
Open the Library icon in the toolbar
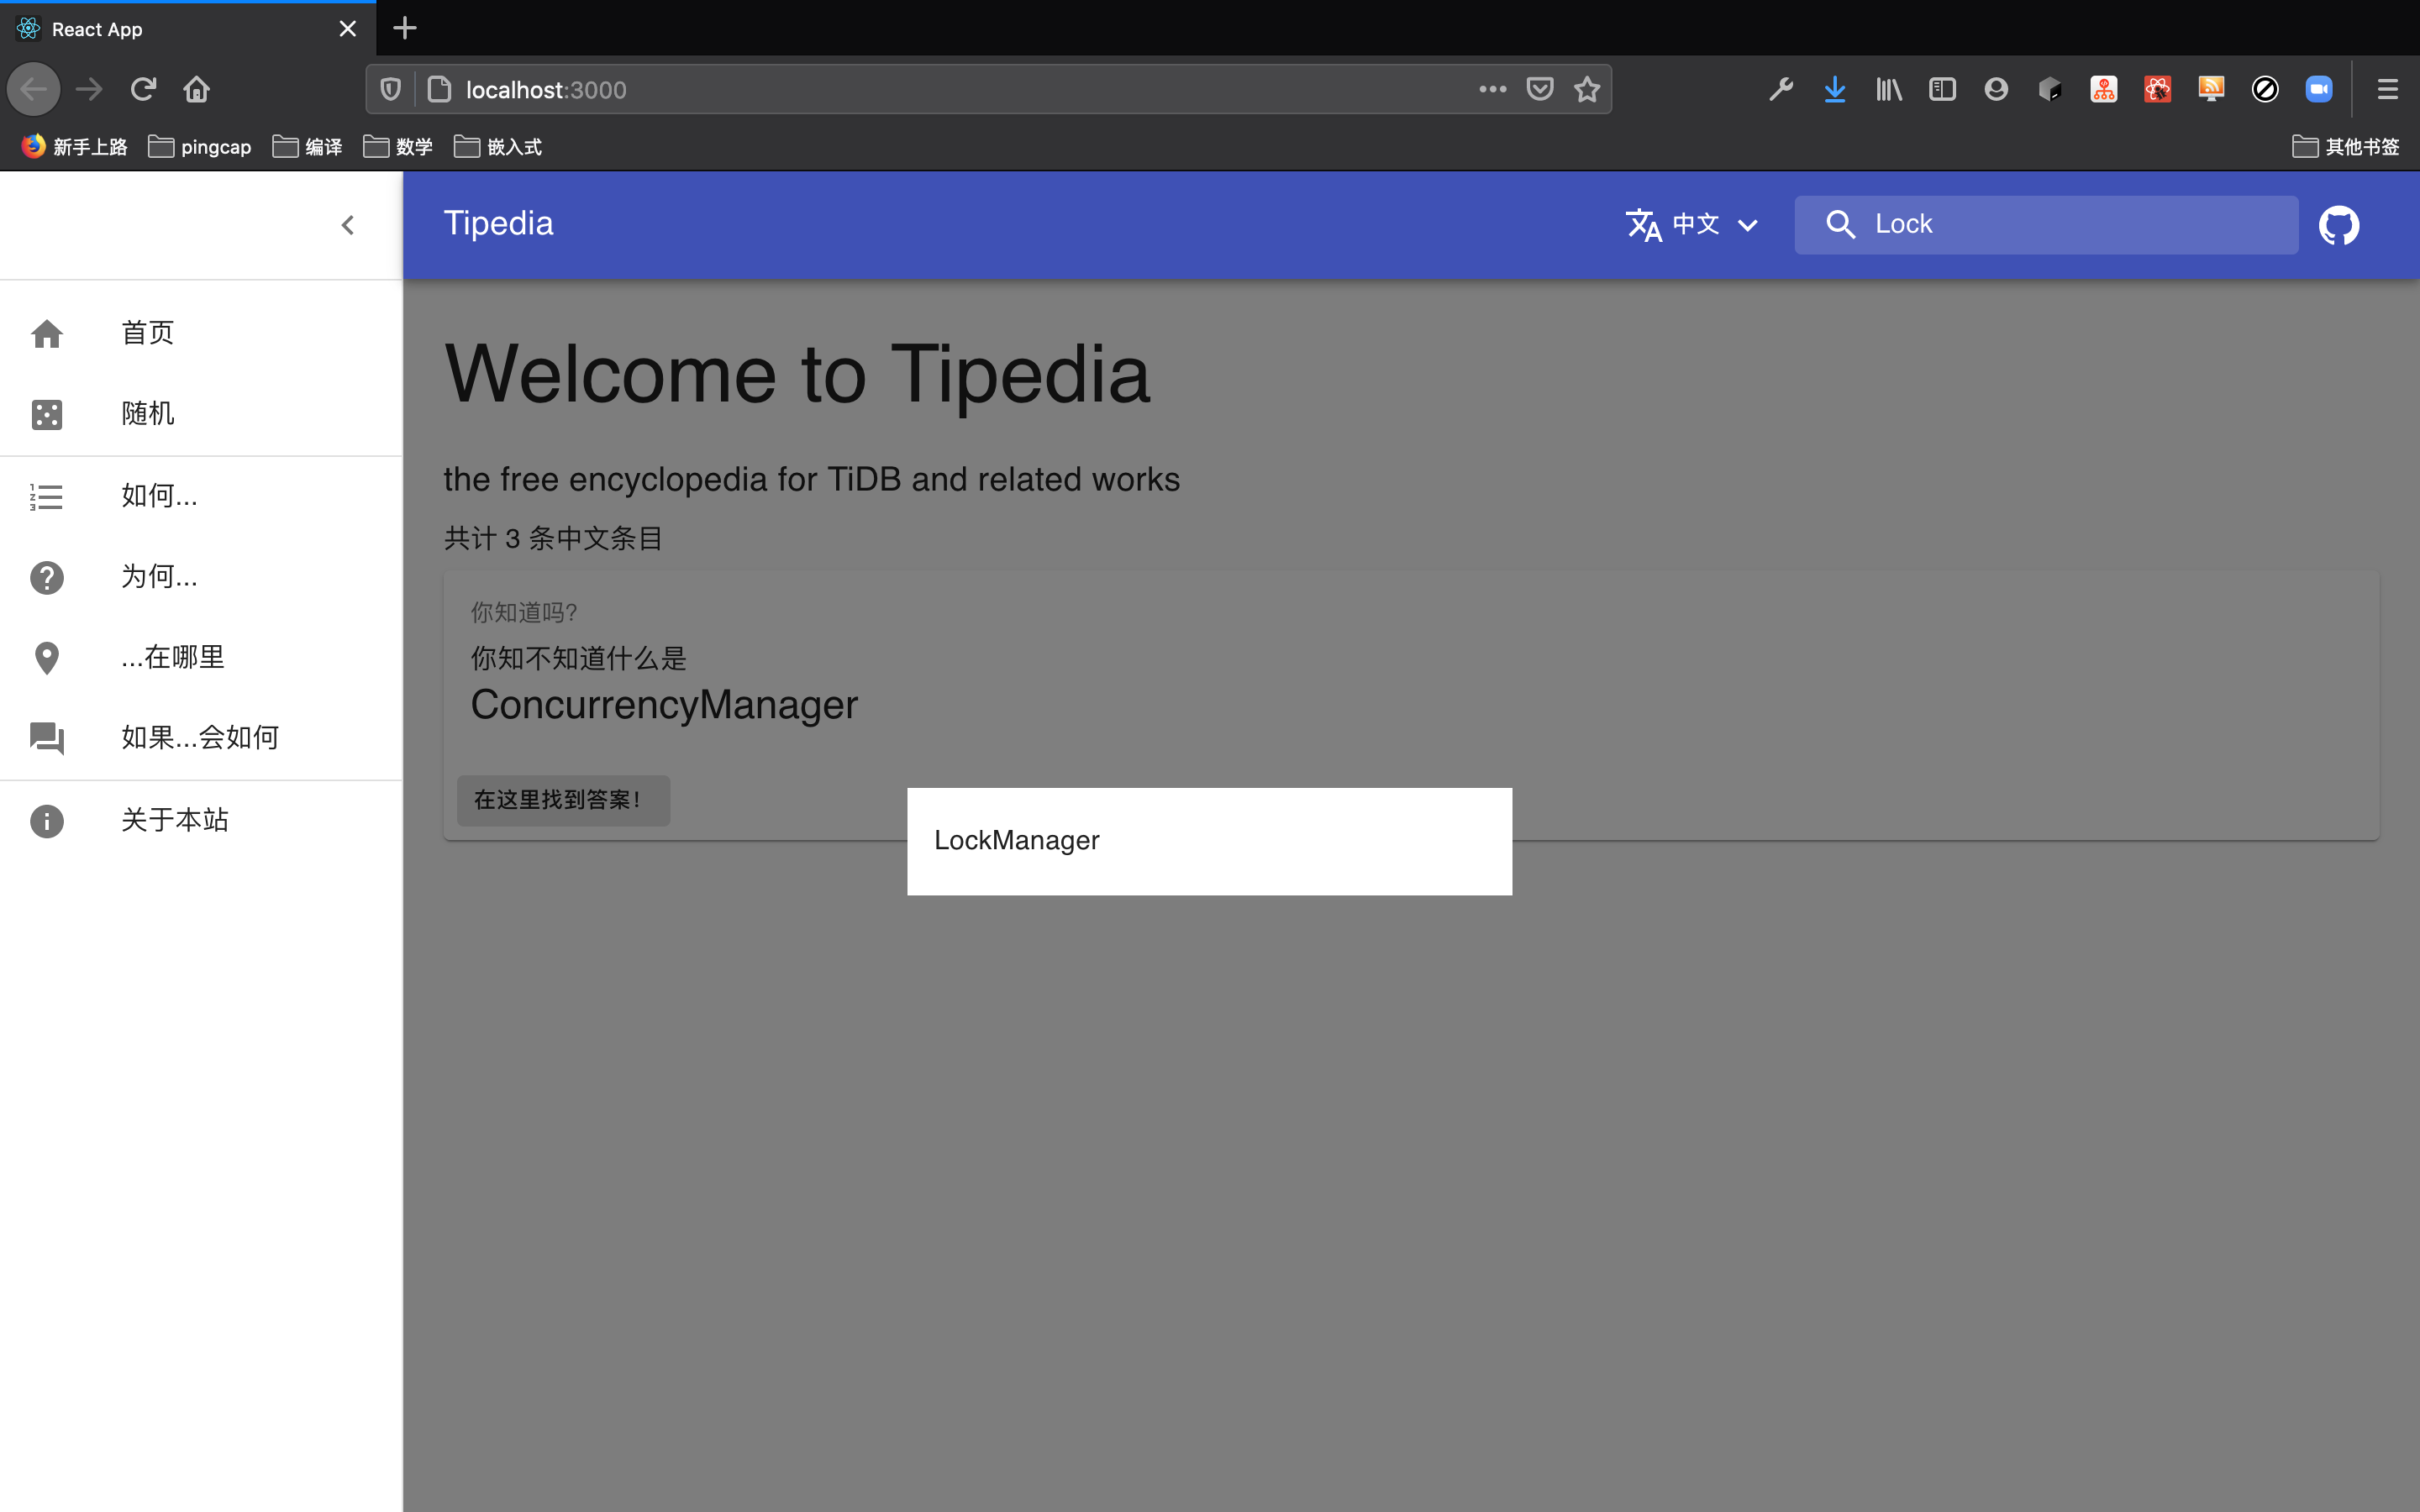pos(1889,90)
